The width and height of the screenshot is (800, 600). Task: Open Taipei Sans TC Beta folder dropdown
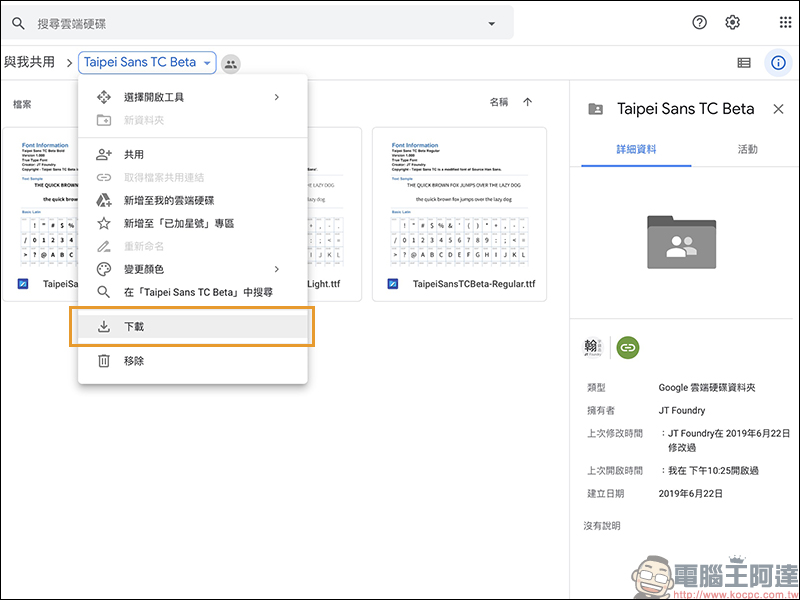pyautogui.click(x=147, y=63)
